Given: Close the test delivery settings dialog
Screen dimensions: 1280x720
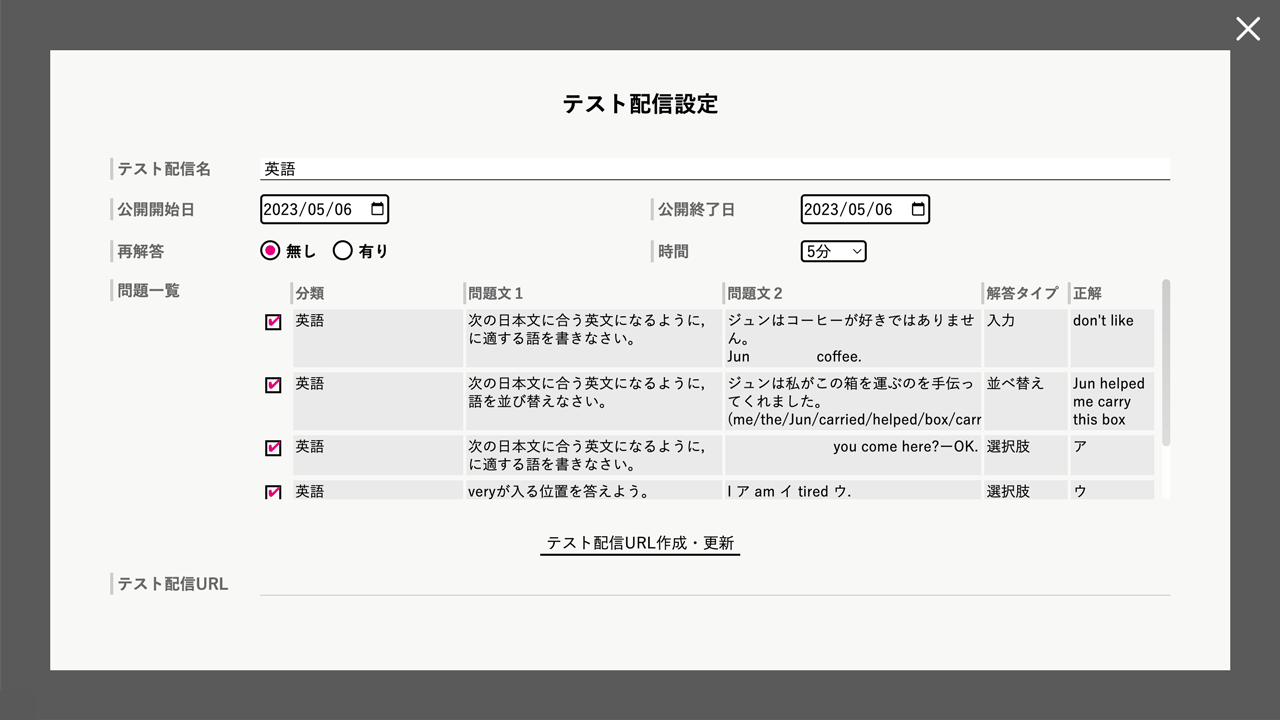Looking at the screenshot, I should pyautogui.click(x=1247, y=29).
